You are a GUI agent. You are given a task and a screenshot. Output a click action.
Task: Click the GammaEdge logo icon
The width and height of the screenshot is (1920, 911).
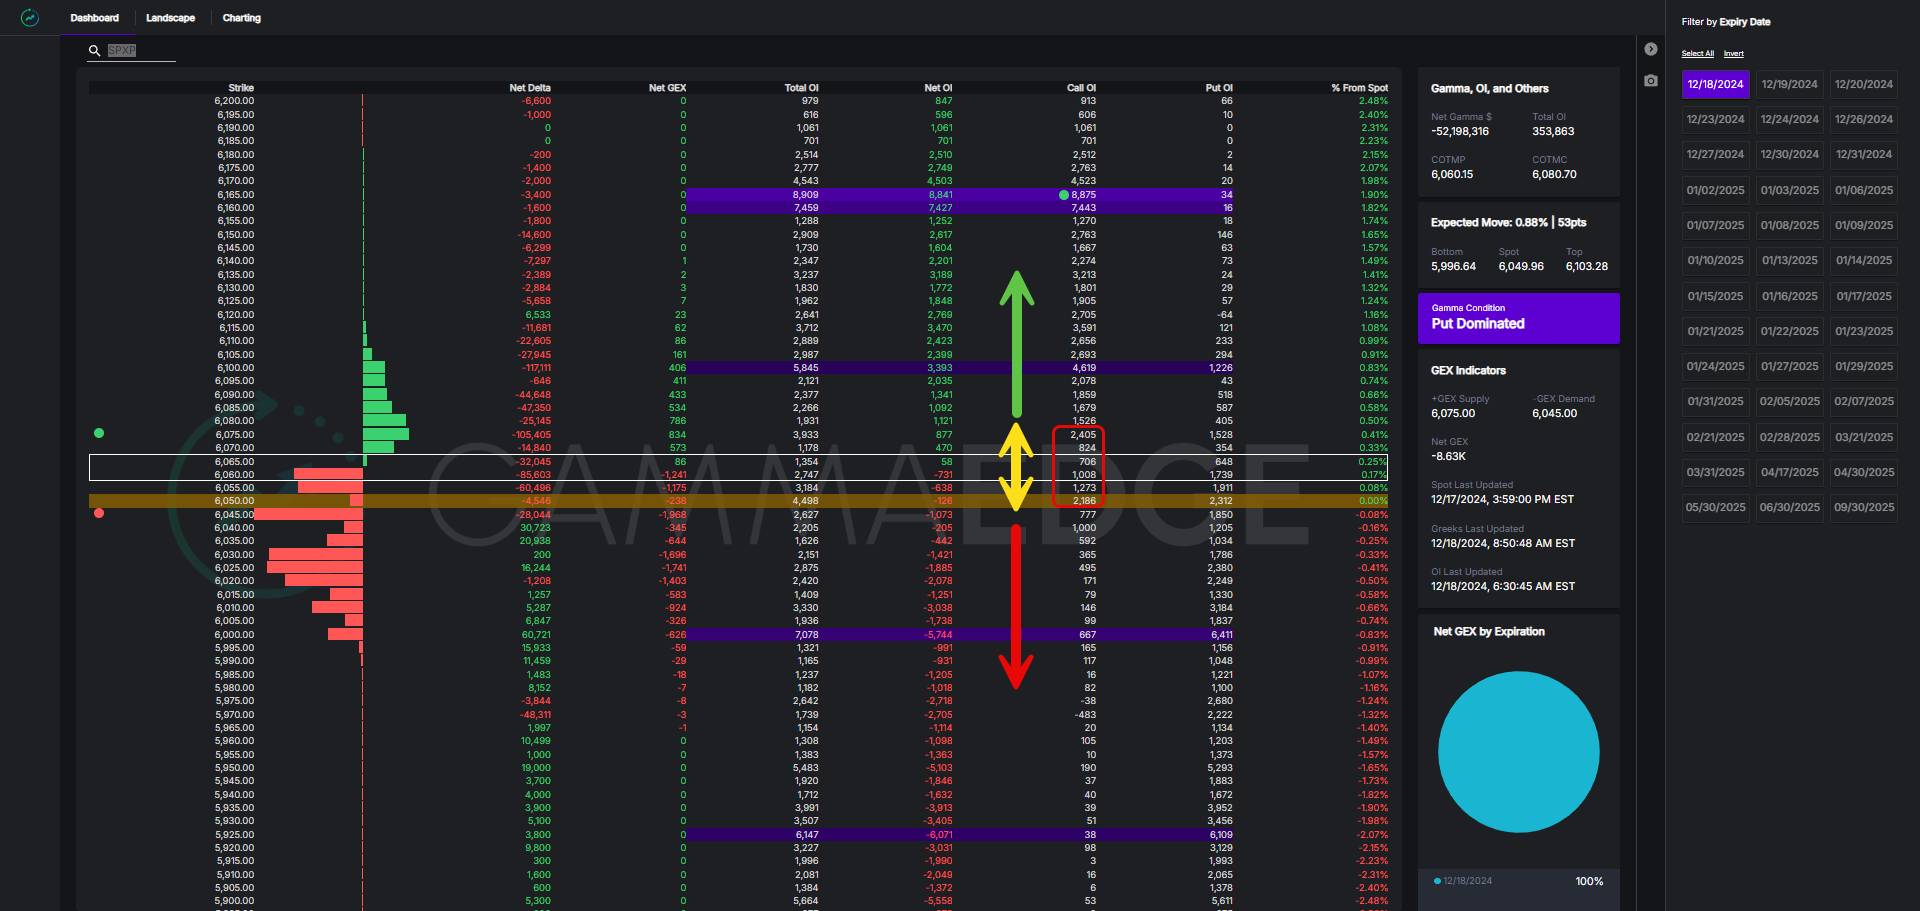tap(30, 18)
